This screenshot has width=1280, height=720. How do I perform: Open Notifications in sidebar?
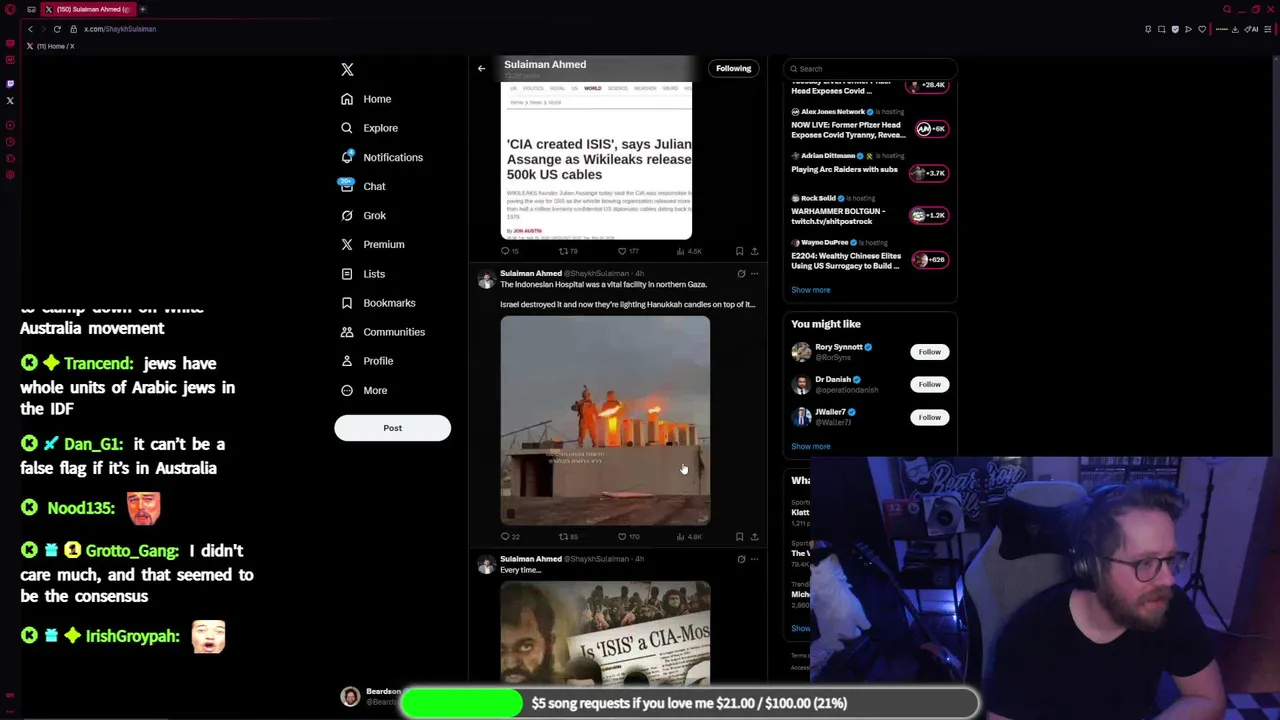(381, 157)
